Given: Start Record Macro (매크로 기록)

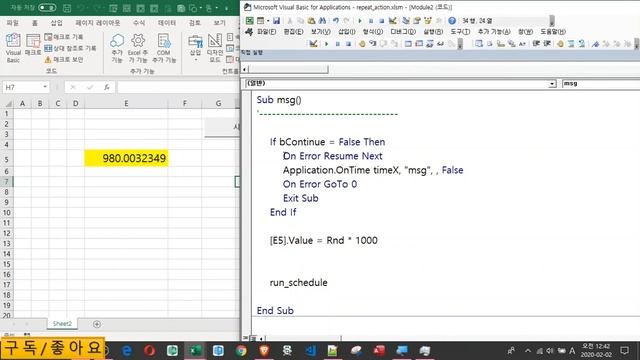Looking at the screenshot, I should point(64,37).
